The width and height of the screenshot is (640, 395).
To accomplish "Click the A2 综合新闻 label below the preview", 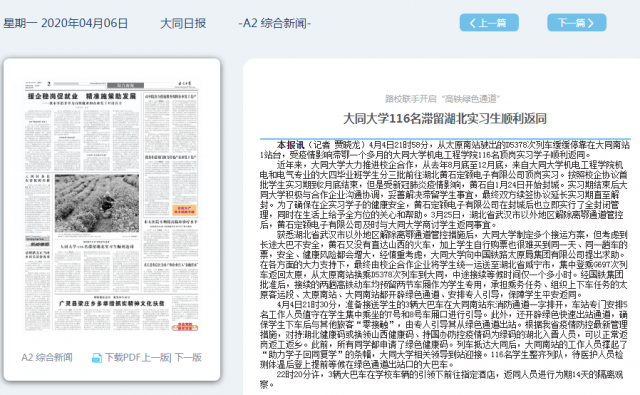I will (x=47, y=358).
